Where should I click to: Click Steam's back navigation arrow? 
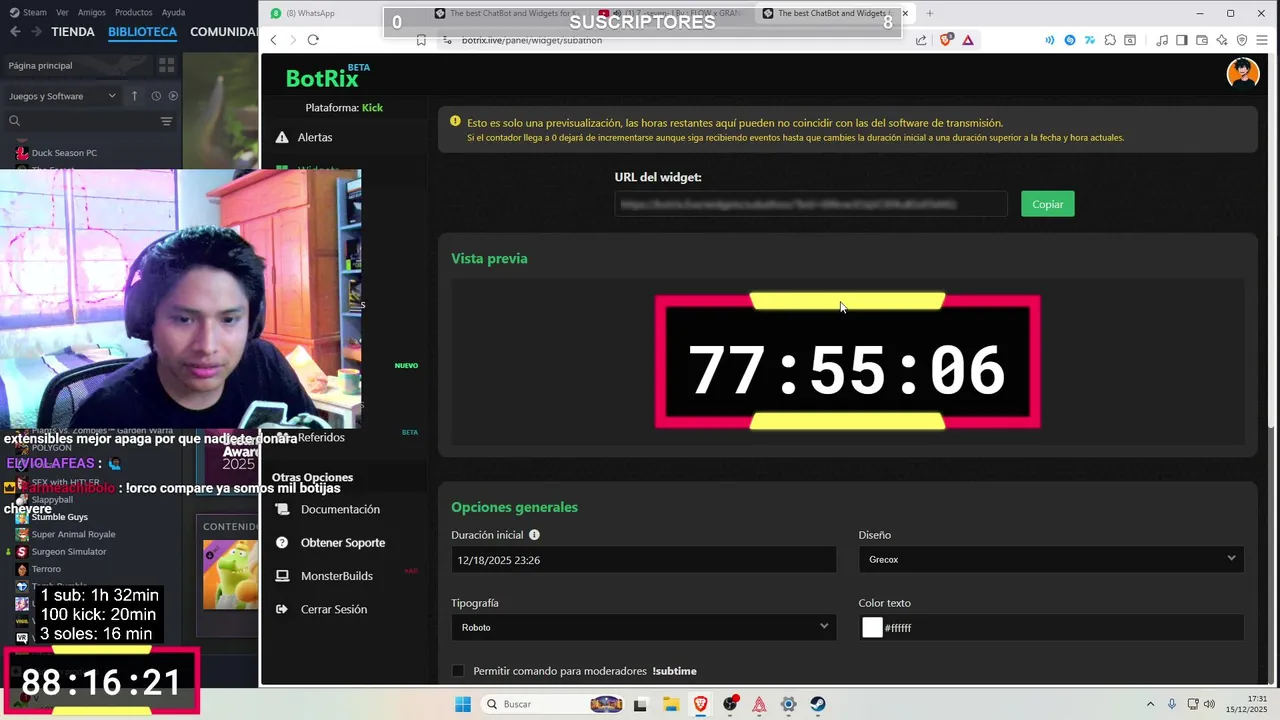(x=15, y=32)
